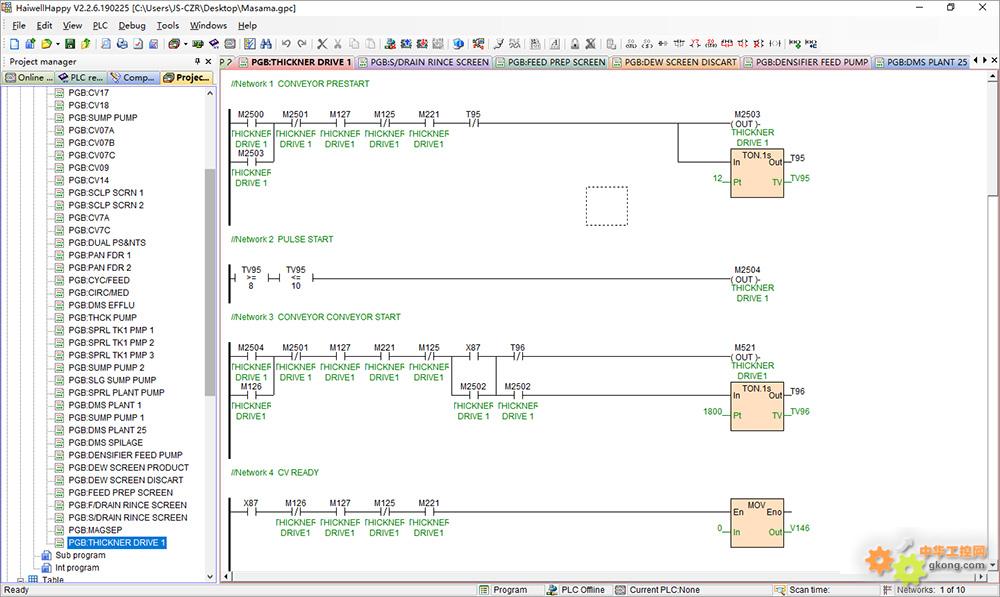Switch to PGB:DMS PLANT 25 editor tab

(x=921, y=62)
